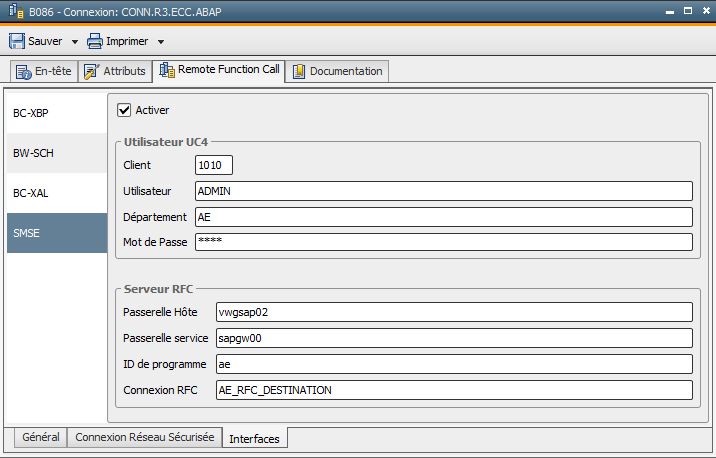Expand the Imprimer dropdown arrow
Image resolution: width=716 pixels, height=458 pixels.
[x=161, y=42]
